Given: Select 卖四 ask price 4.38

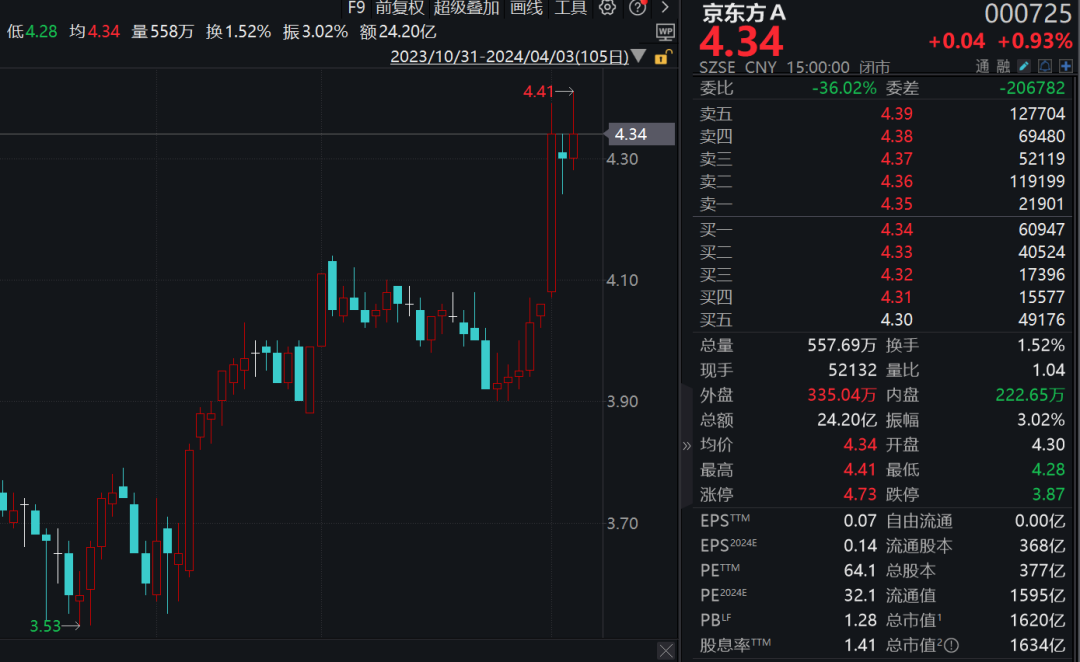Looking at the screenshot, I should [896, 136].
